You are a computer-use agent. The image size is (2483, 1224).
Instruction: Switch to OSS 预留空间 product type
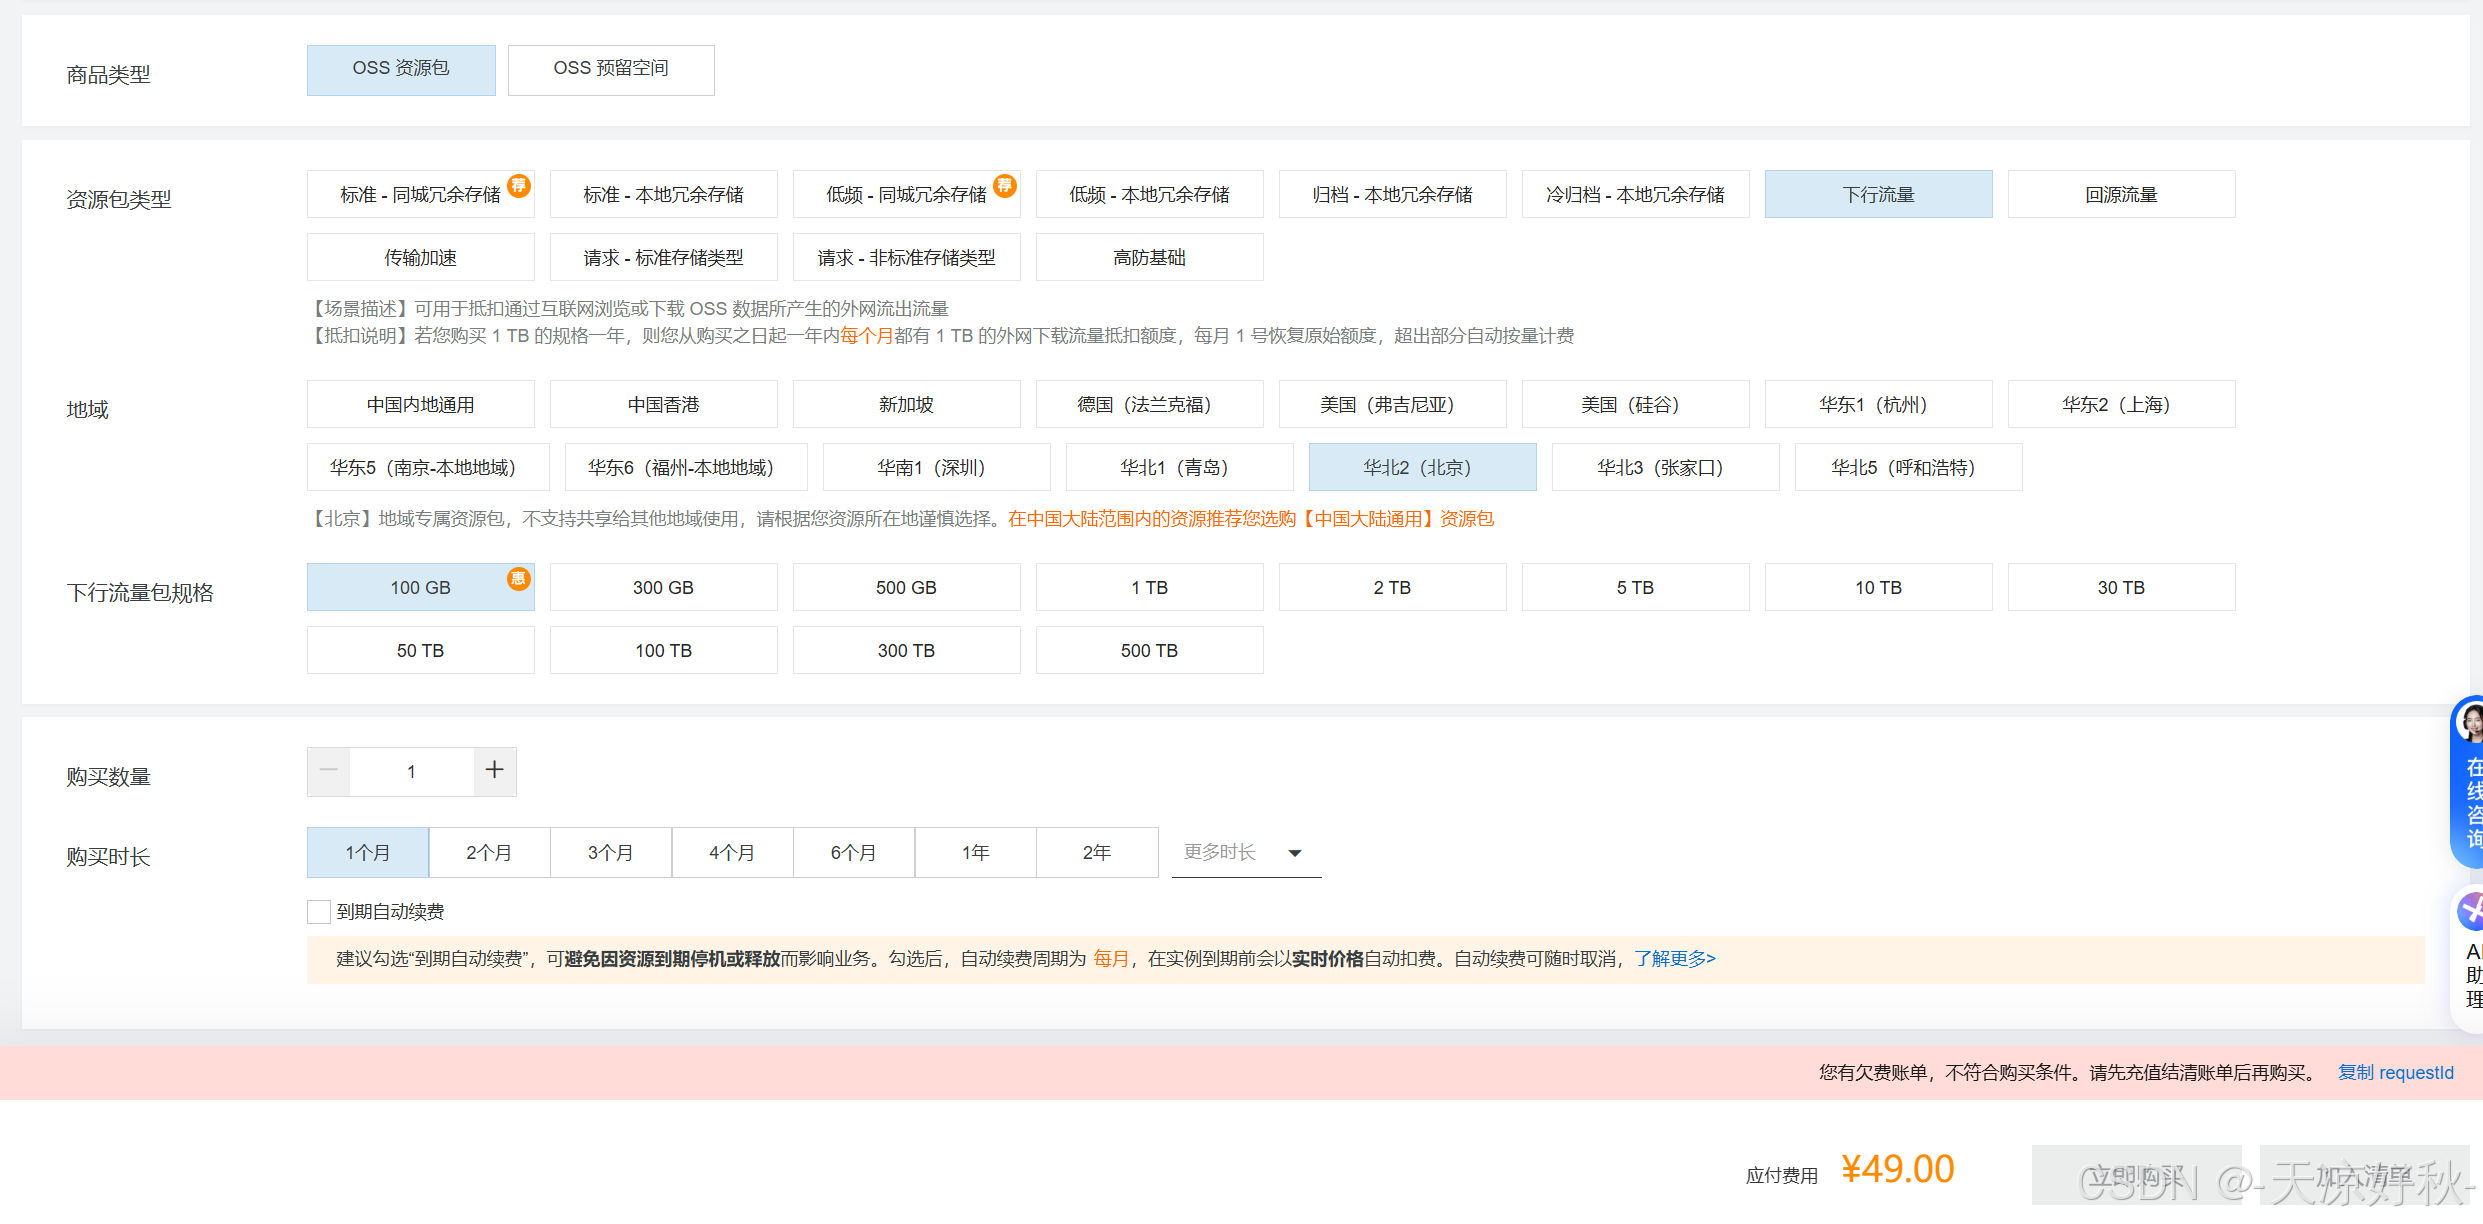click(611, 69)
